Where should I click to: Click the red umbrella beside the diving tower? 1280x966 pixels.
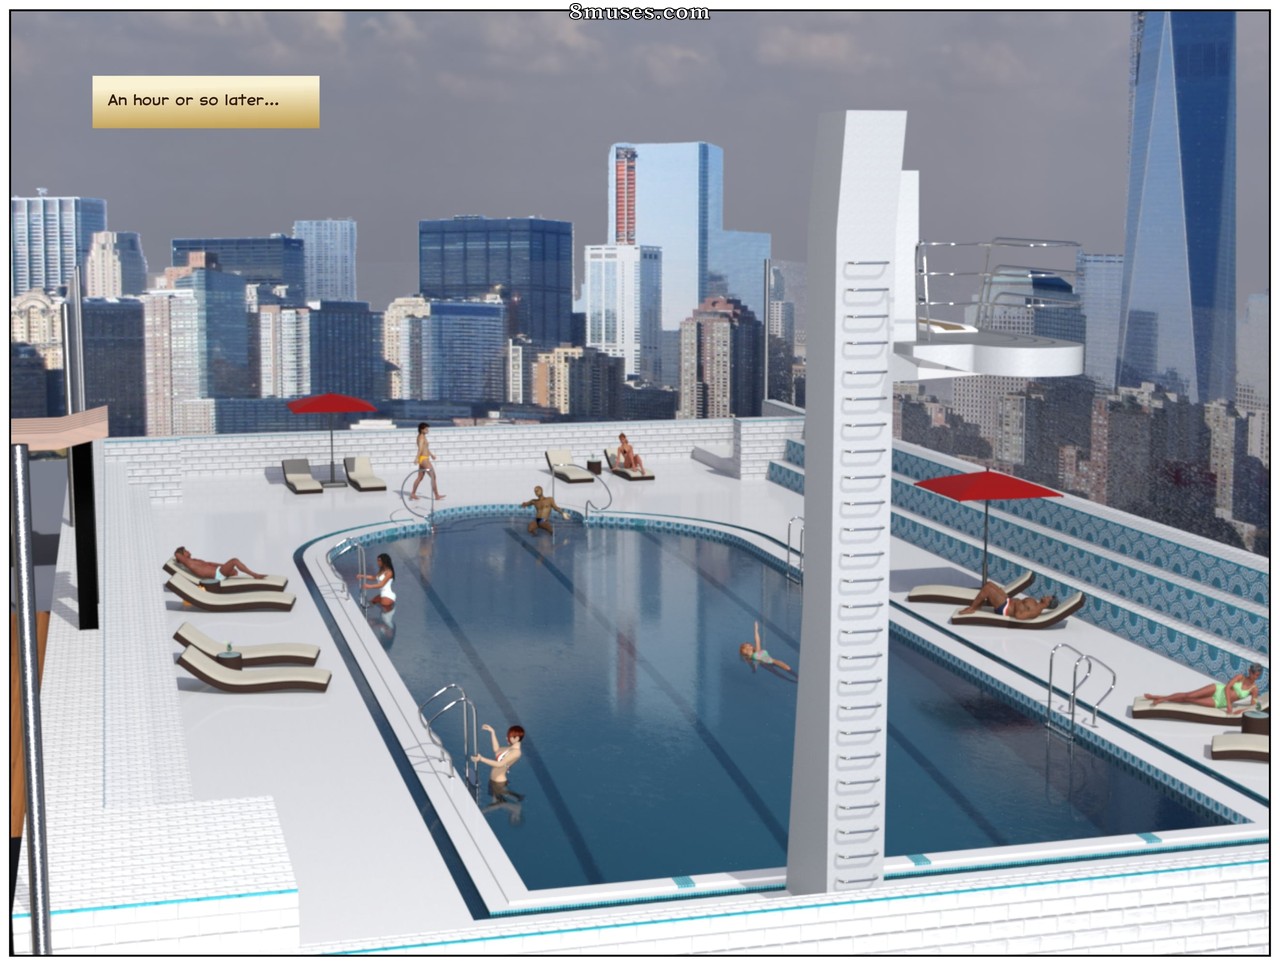coord(987,486)
